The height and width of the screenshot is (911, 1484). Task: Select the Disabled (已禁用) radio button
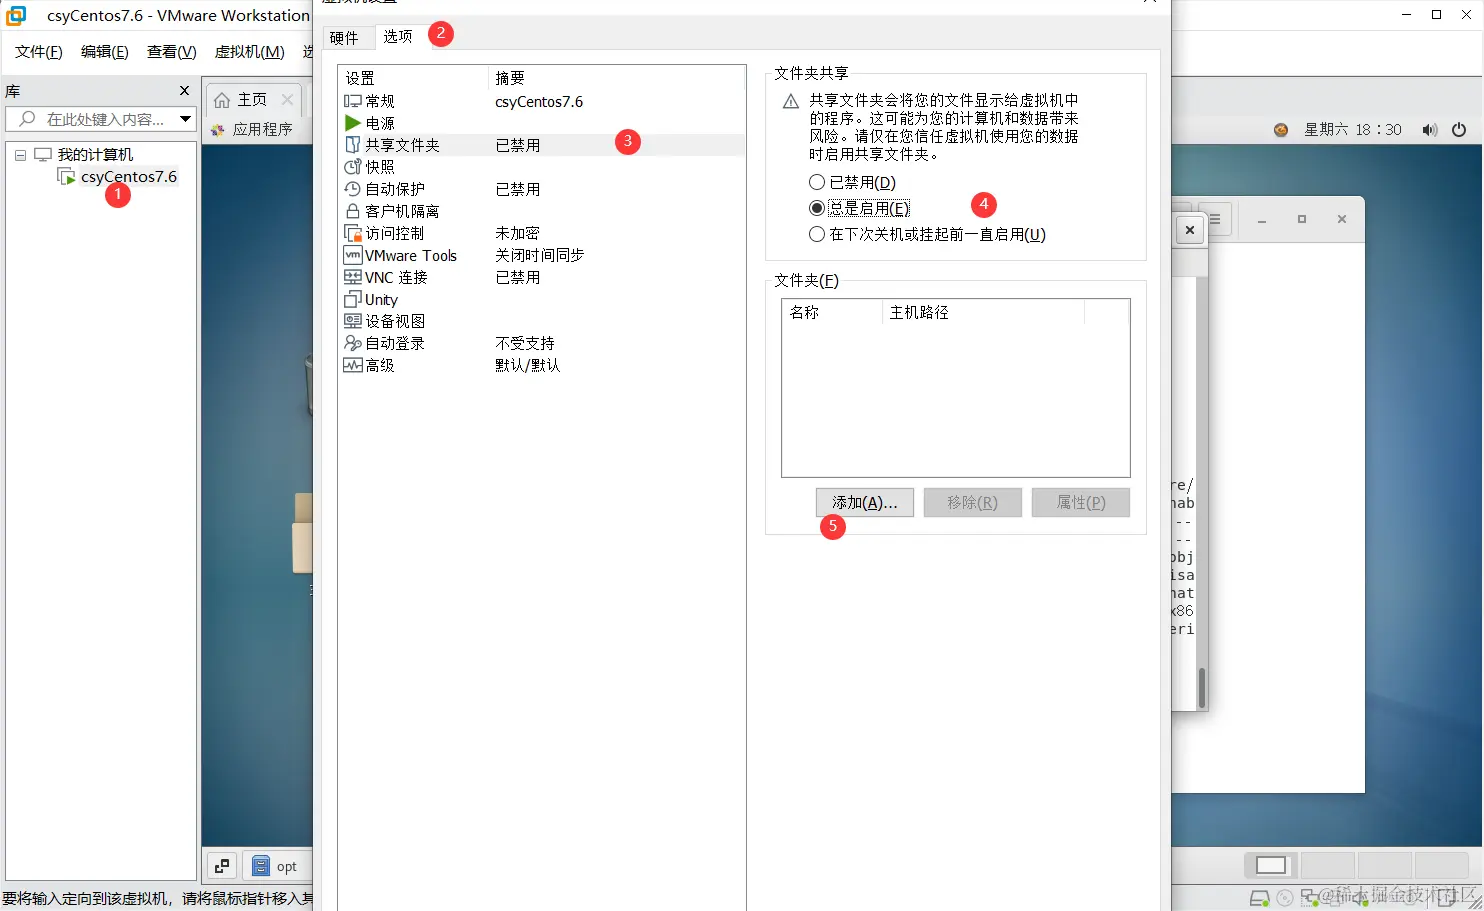[x=817, y=182]
